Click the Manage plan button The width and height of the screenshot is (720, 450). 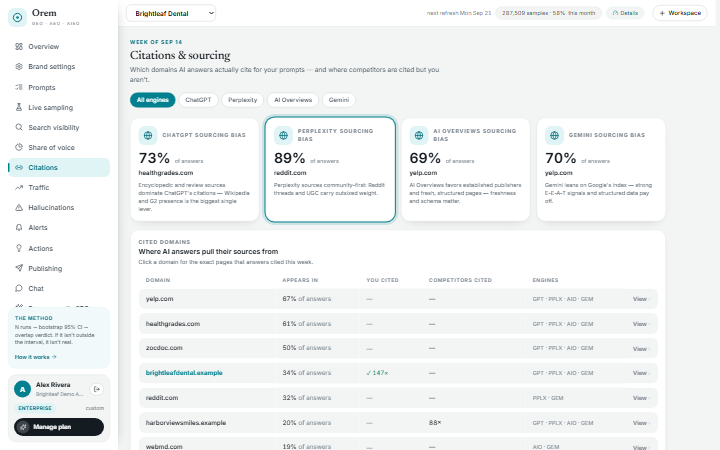[x=59, y=427]
